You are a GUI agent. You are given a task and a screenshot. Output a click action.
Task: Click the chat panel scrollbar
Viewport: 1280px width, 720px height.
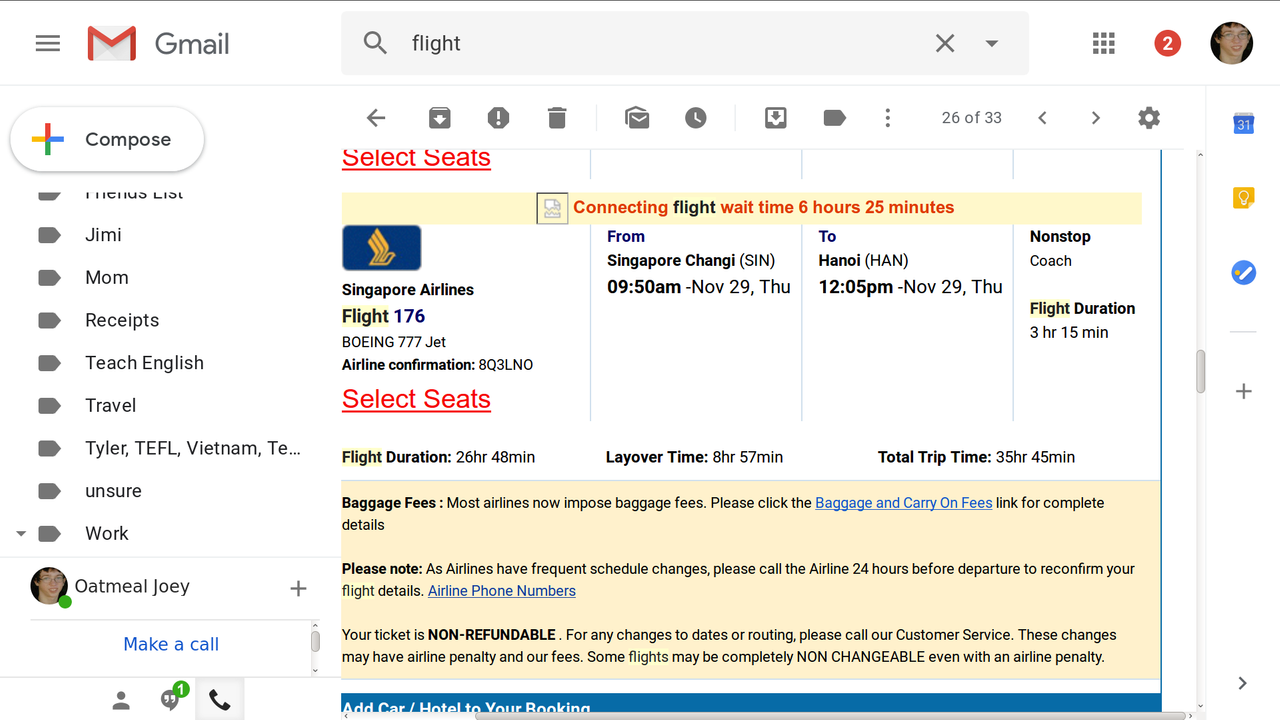click(315, 641)
